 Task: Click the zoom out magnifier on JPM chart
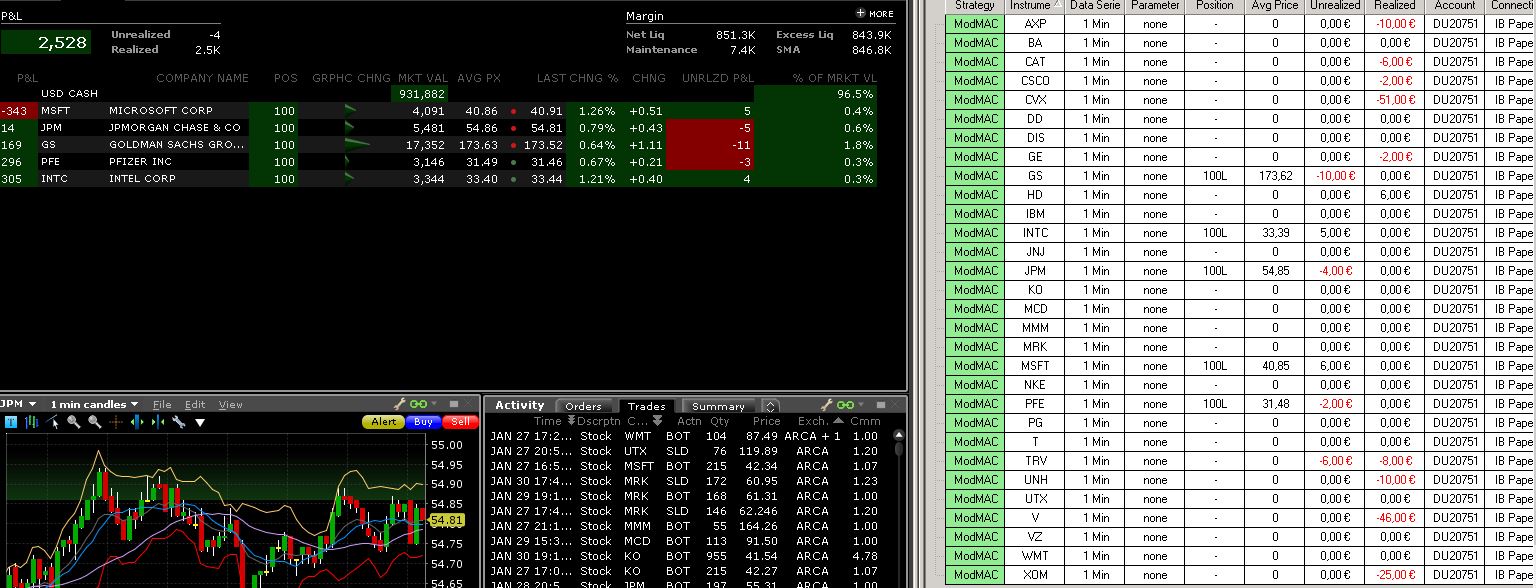(x=95, y=422)
